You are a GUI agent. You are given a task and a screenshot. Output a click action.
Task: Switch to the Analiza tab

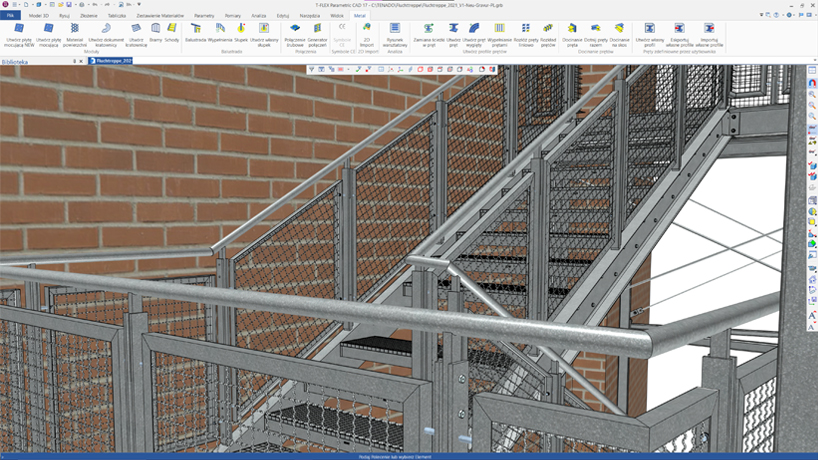click(259, 16)
